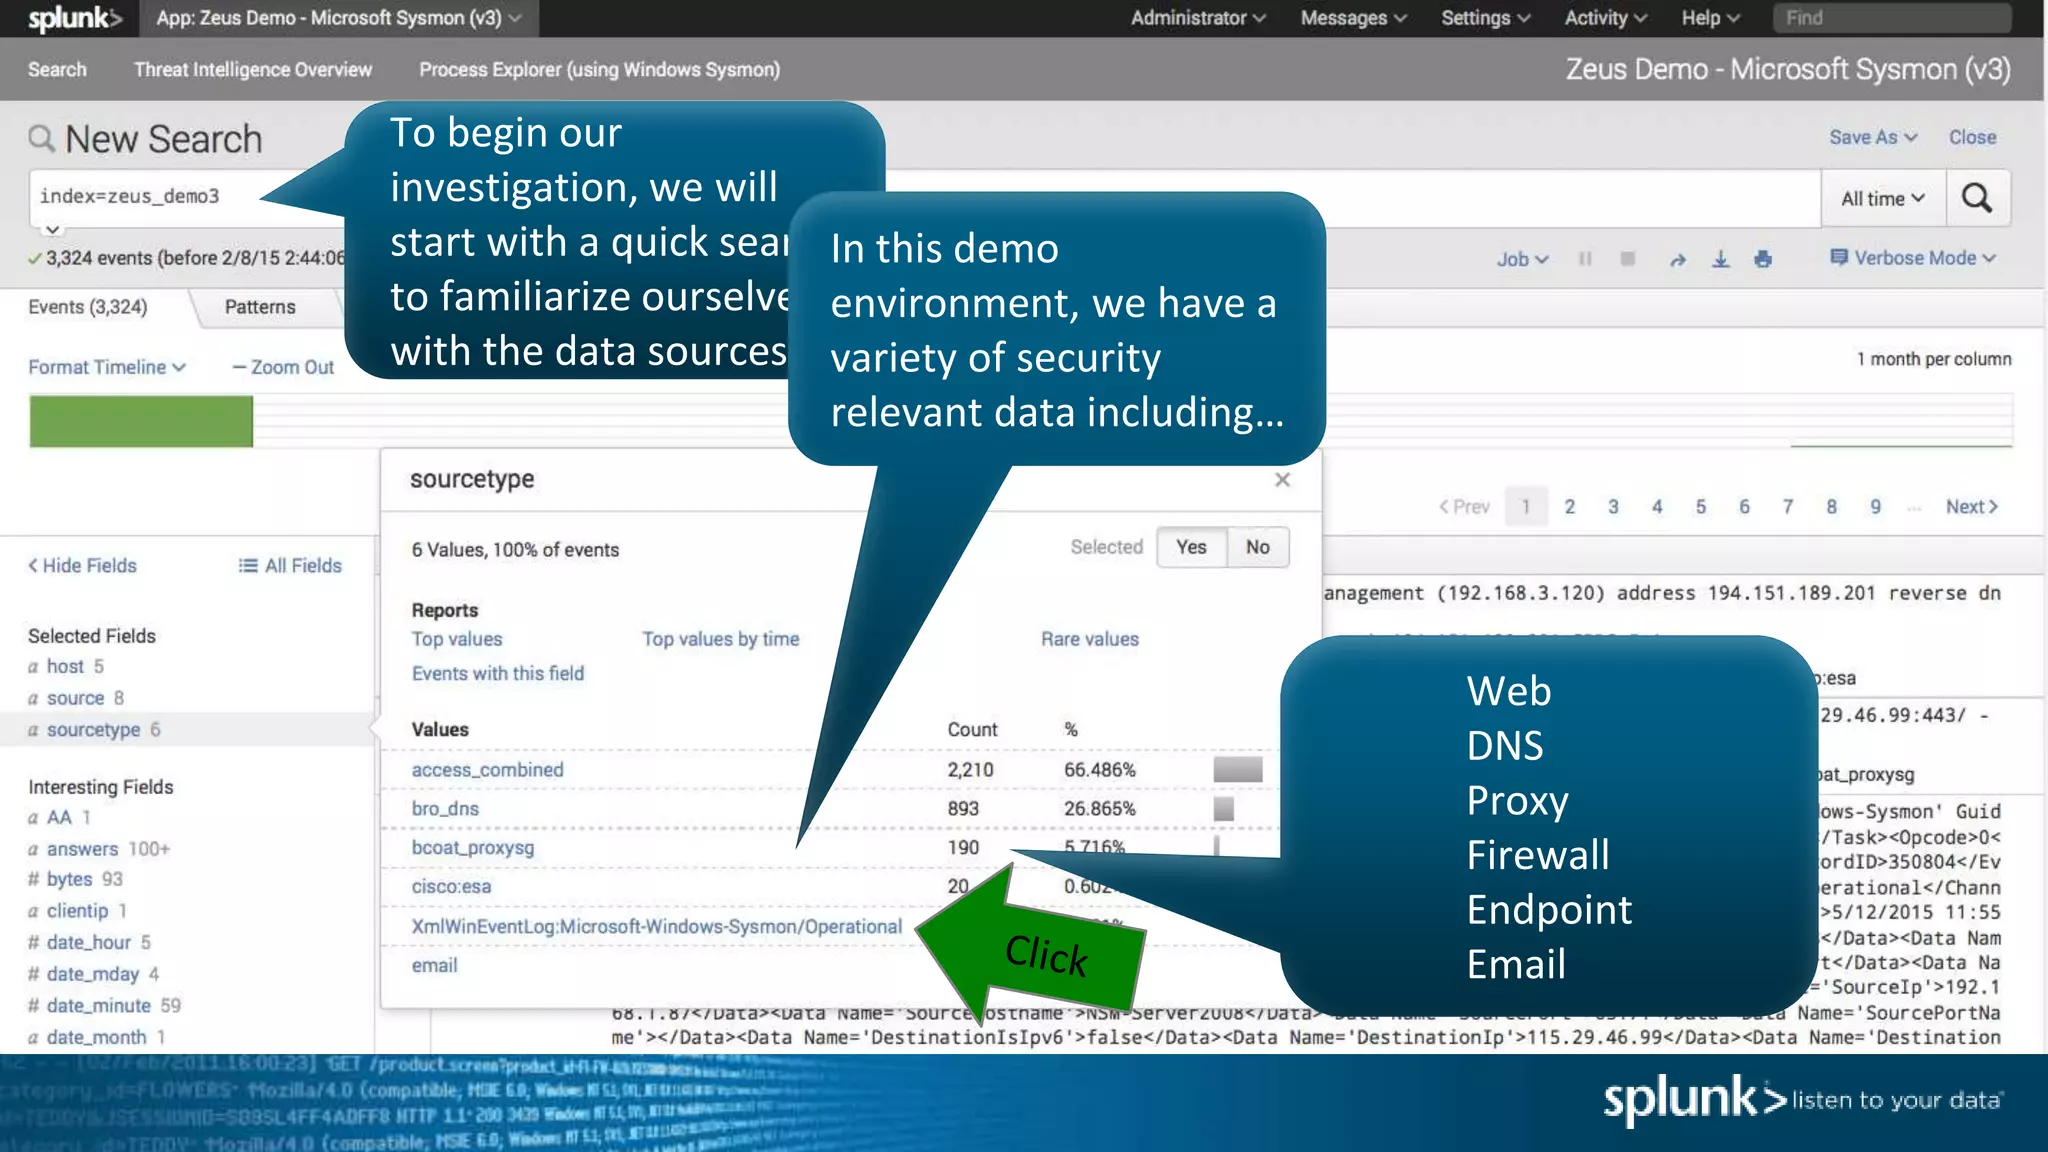Screen dimensions: 2048x1152
Task: Open Help menu
Action: [1710, 18]
